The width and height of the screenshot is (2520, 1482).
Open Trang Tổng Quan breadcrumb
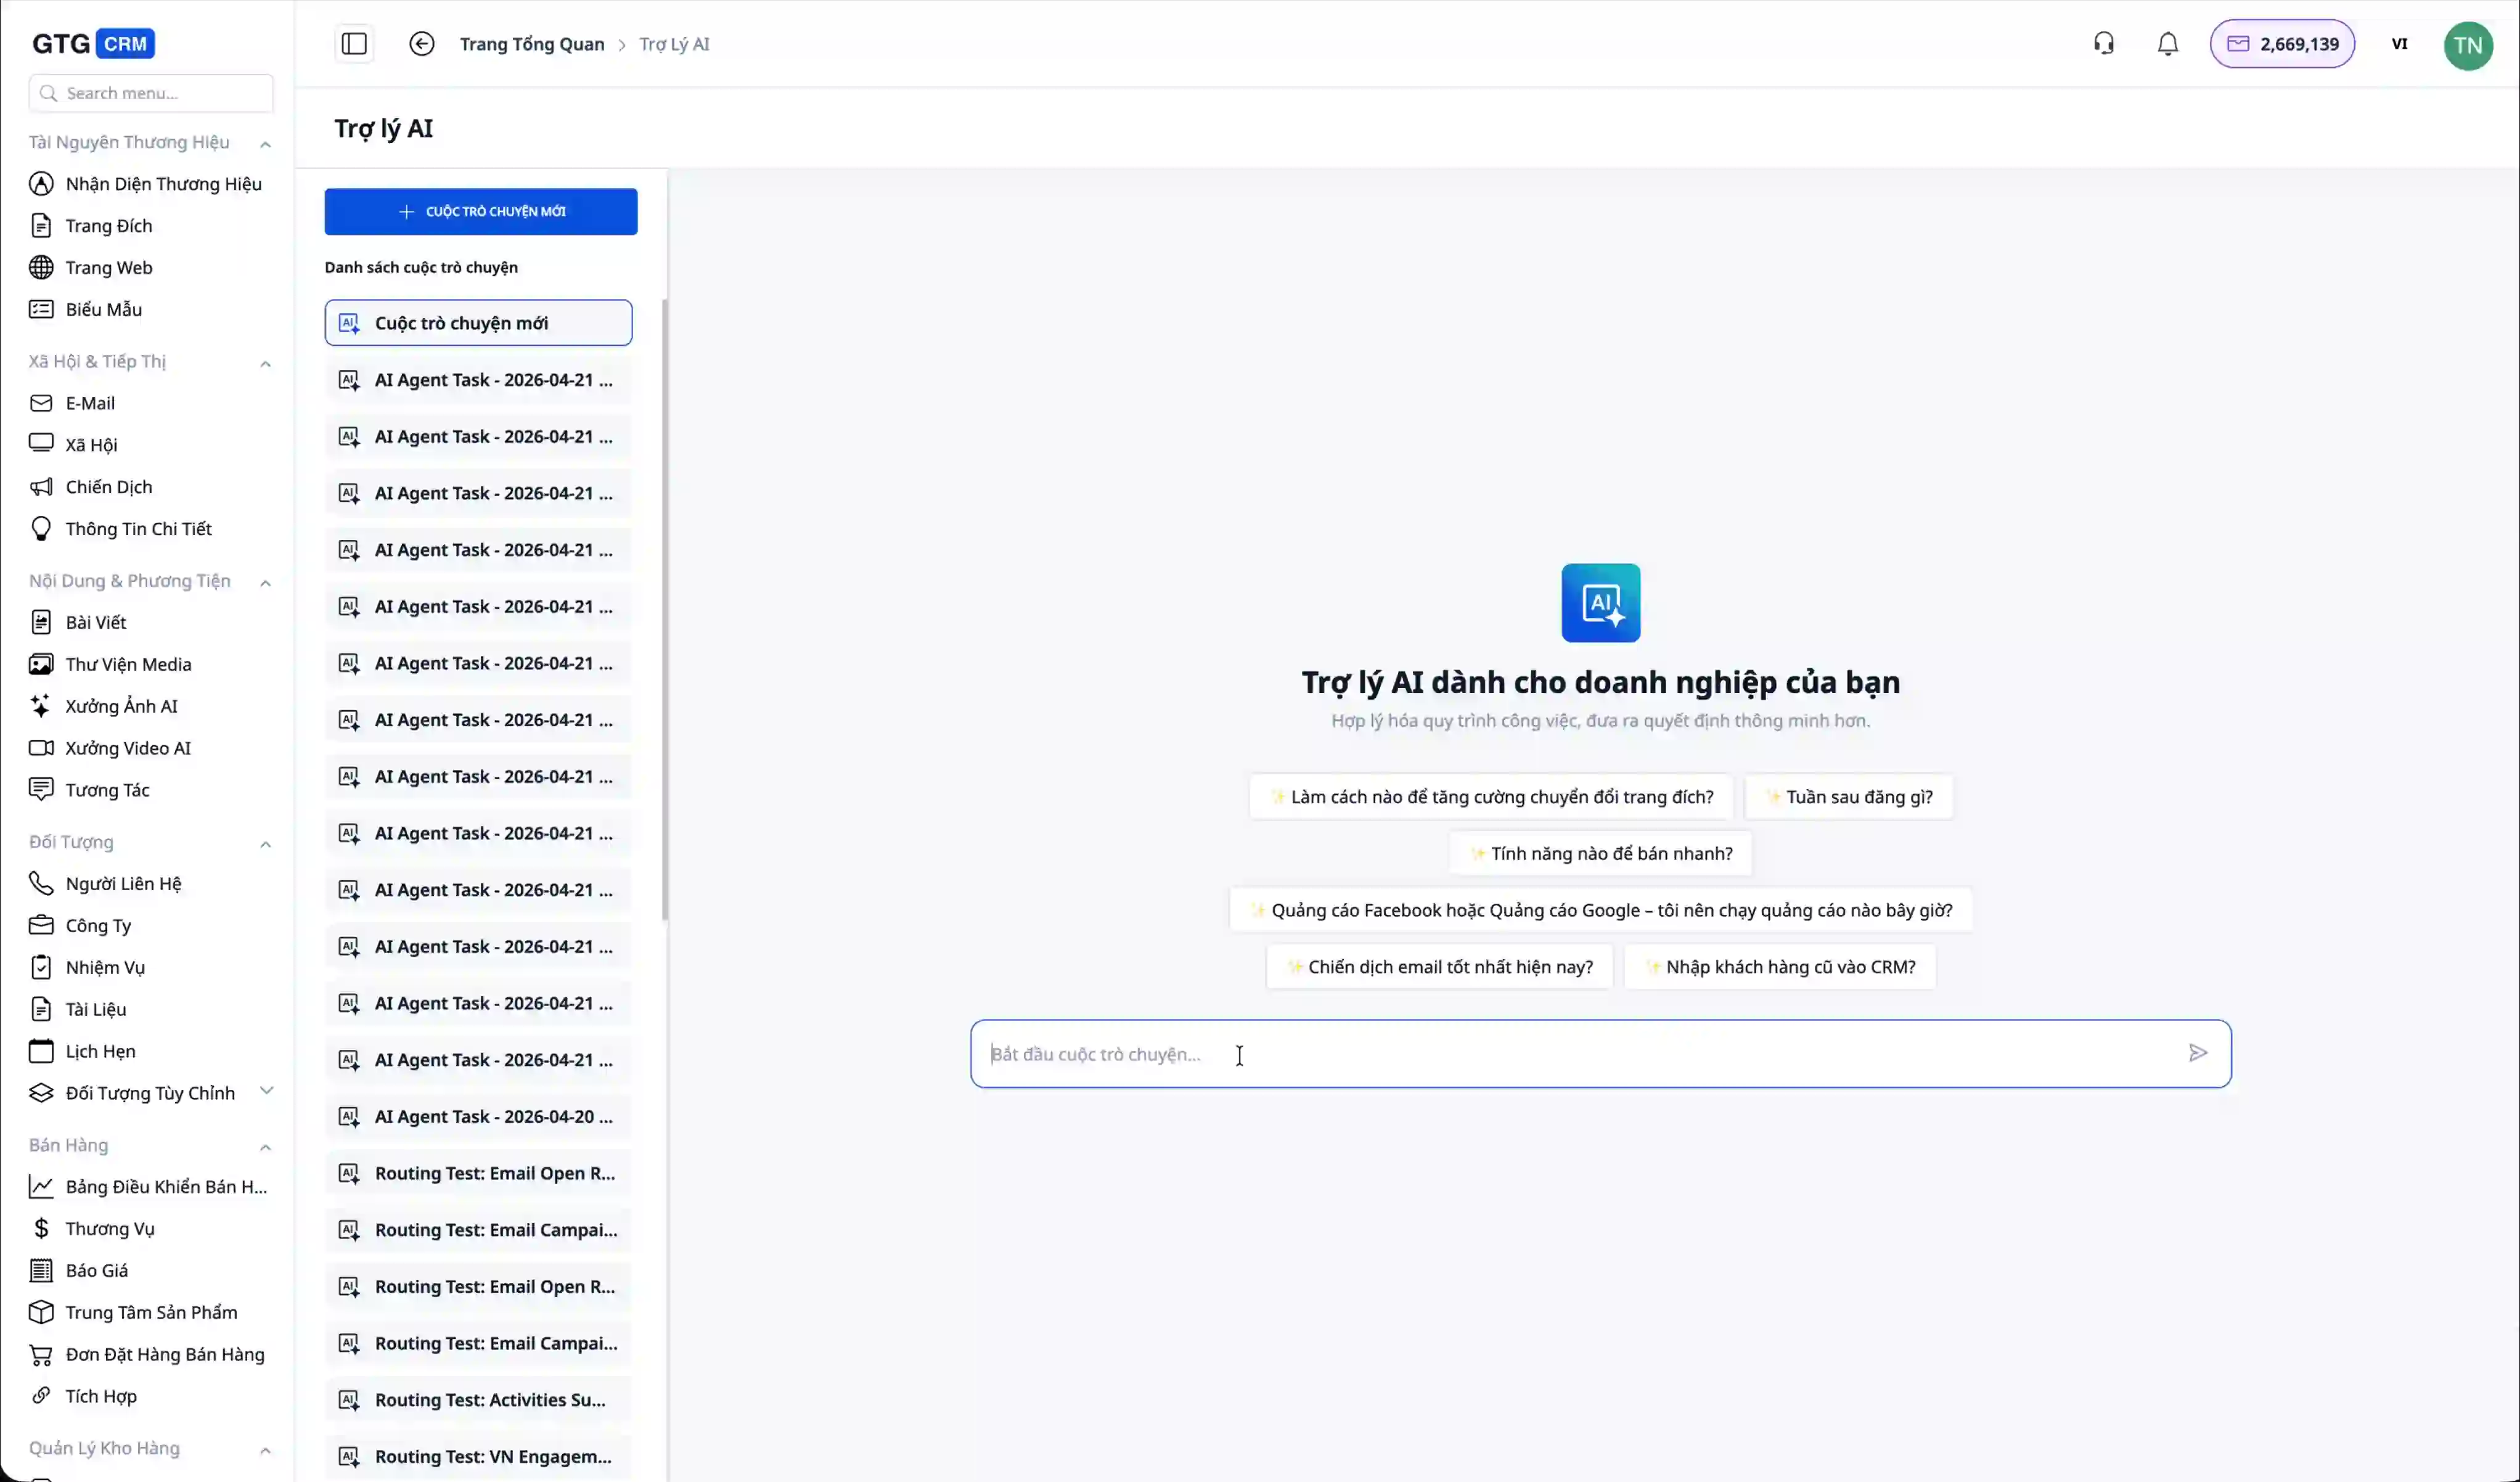[531, 44]
